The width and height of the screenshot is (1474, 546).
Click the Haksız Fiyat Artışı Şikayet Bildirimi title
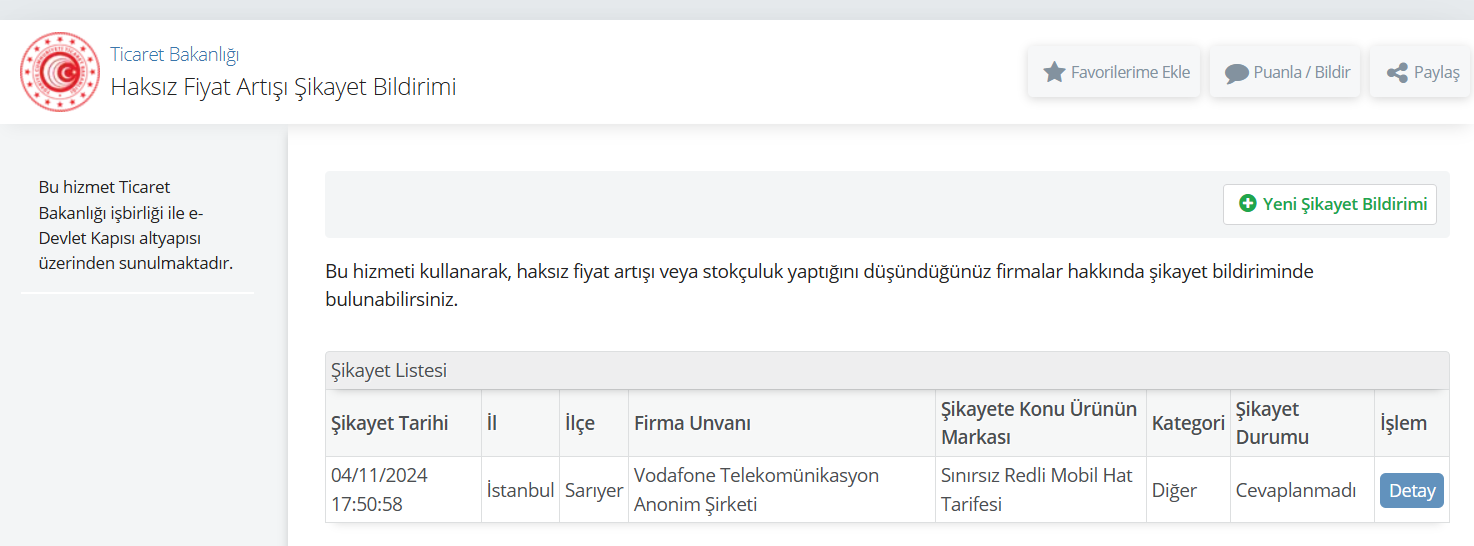[283, 87]
